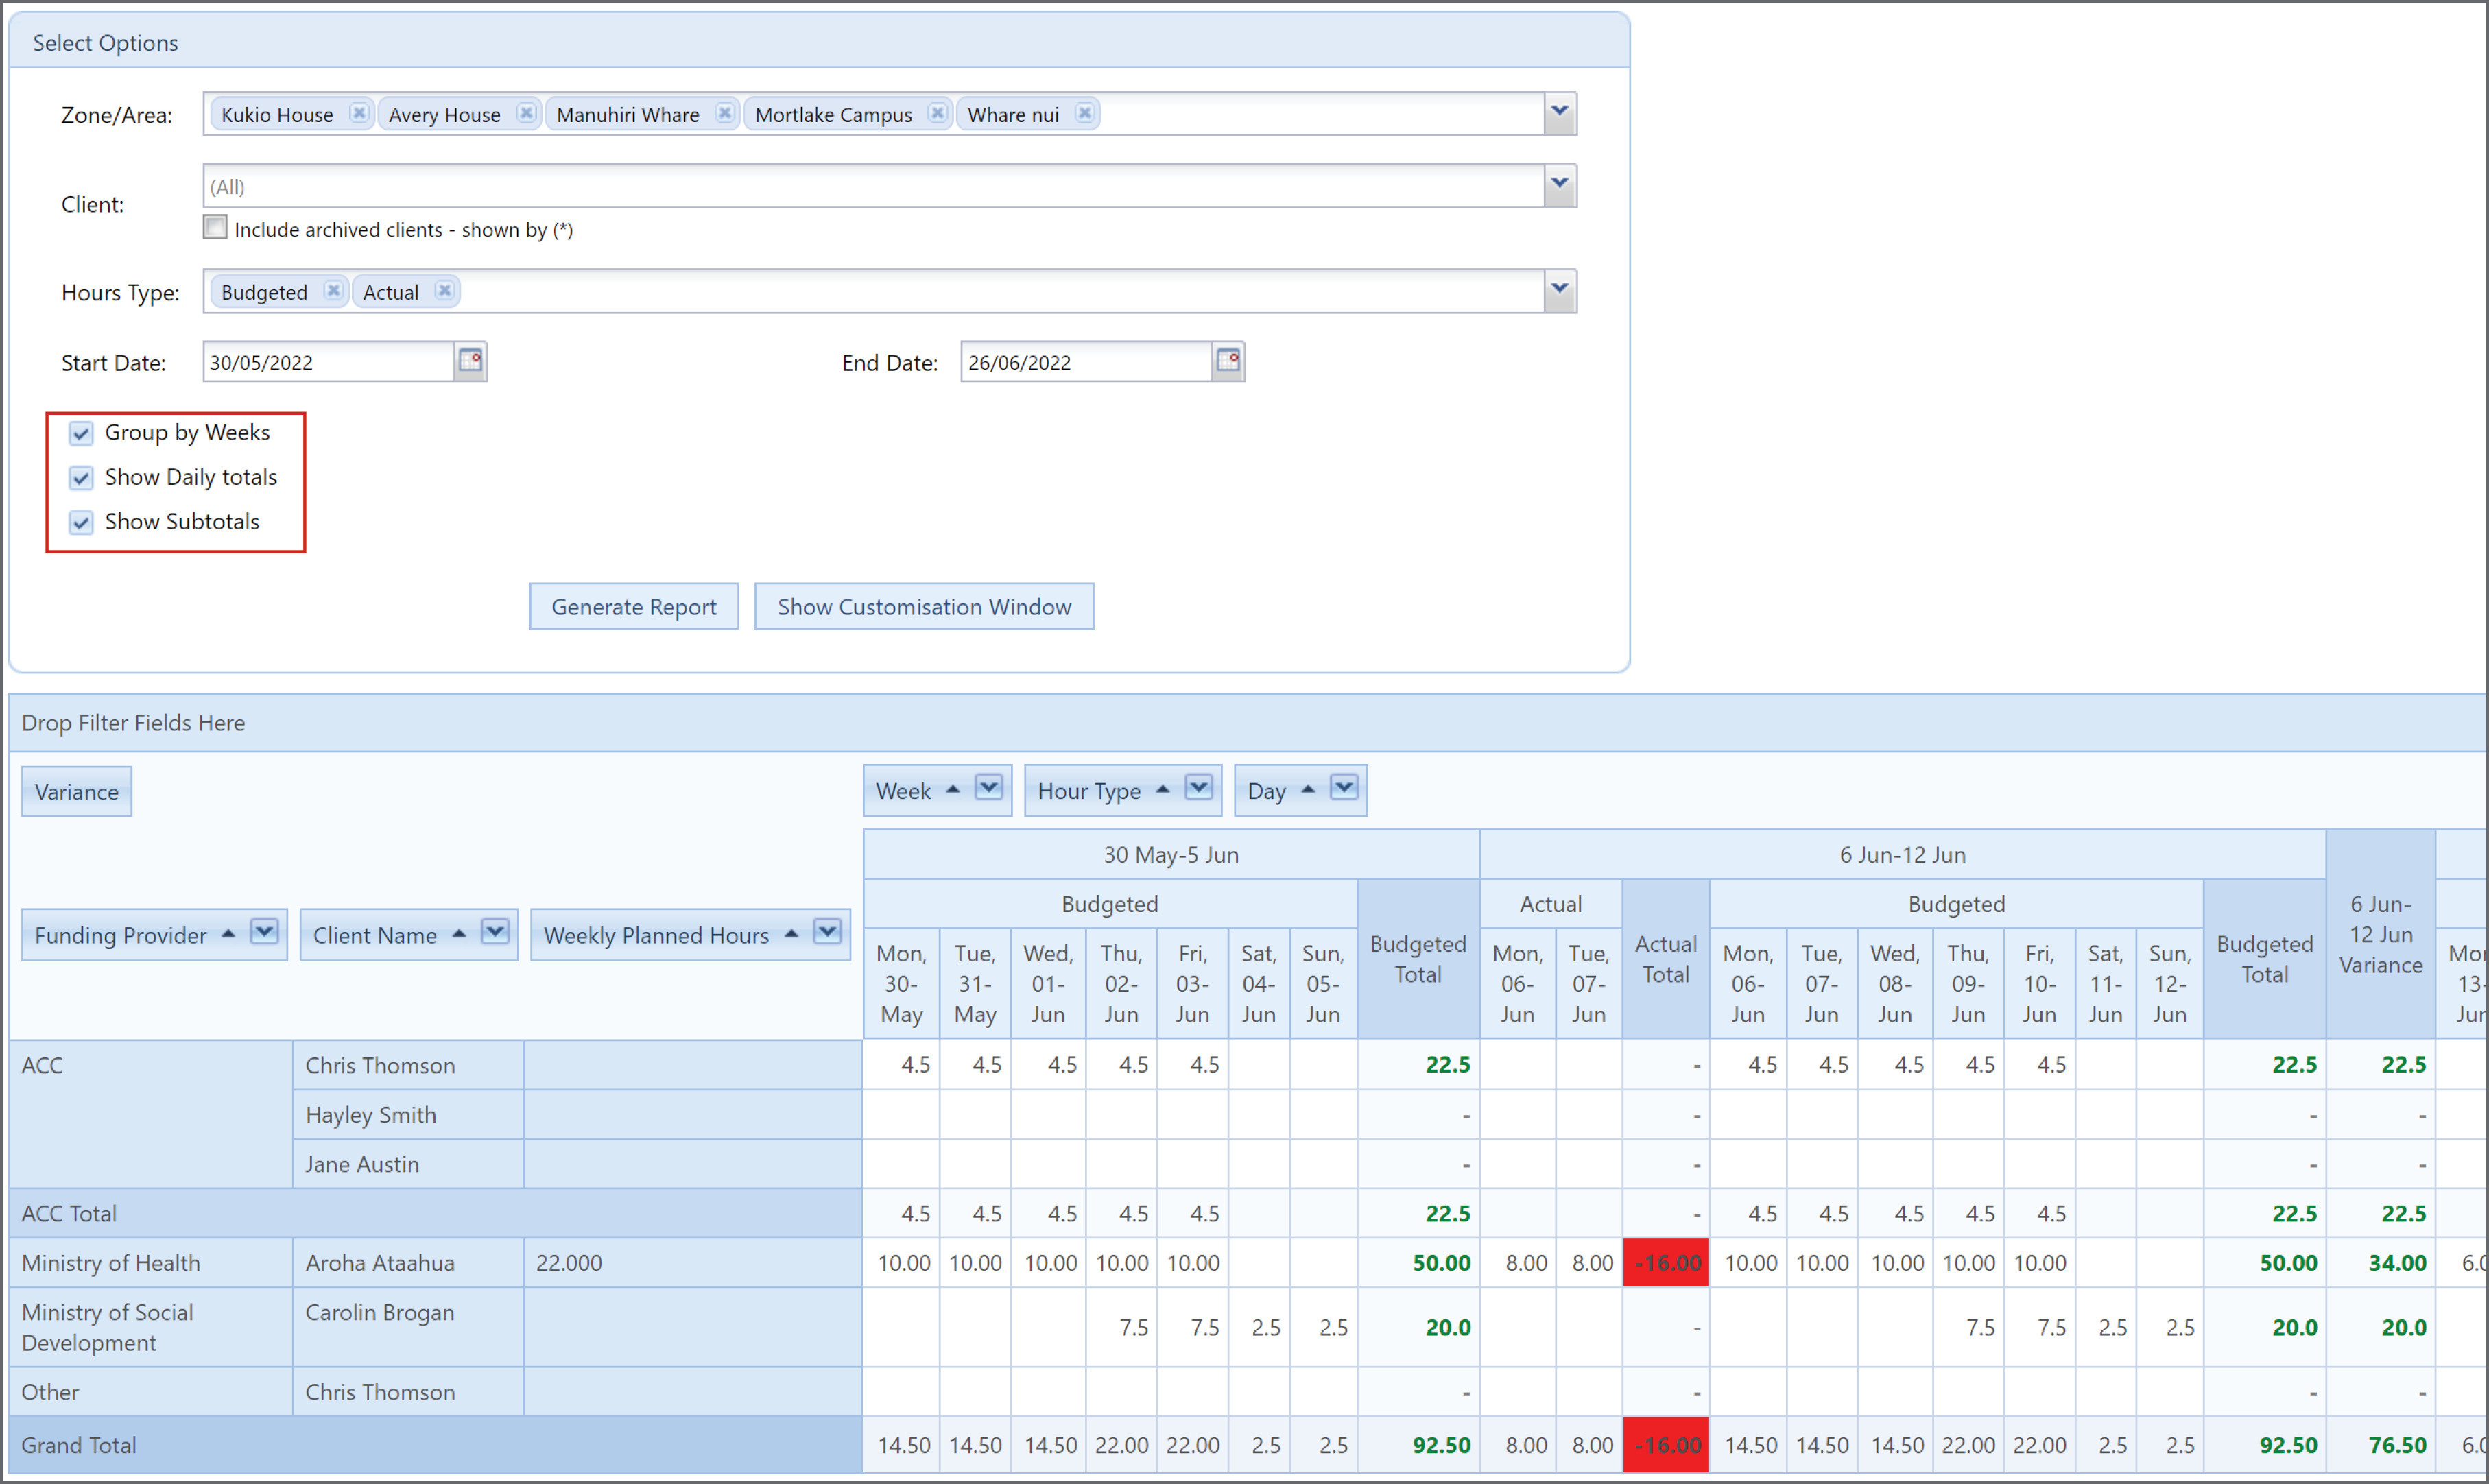2489x1484 pixels.
Task: Click the Variance data field button
Action: point(77,792)
